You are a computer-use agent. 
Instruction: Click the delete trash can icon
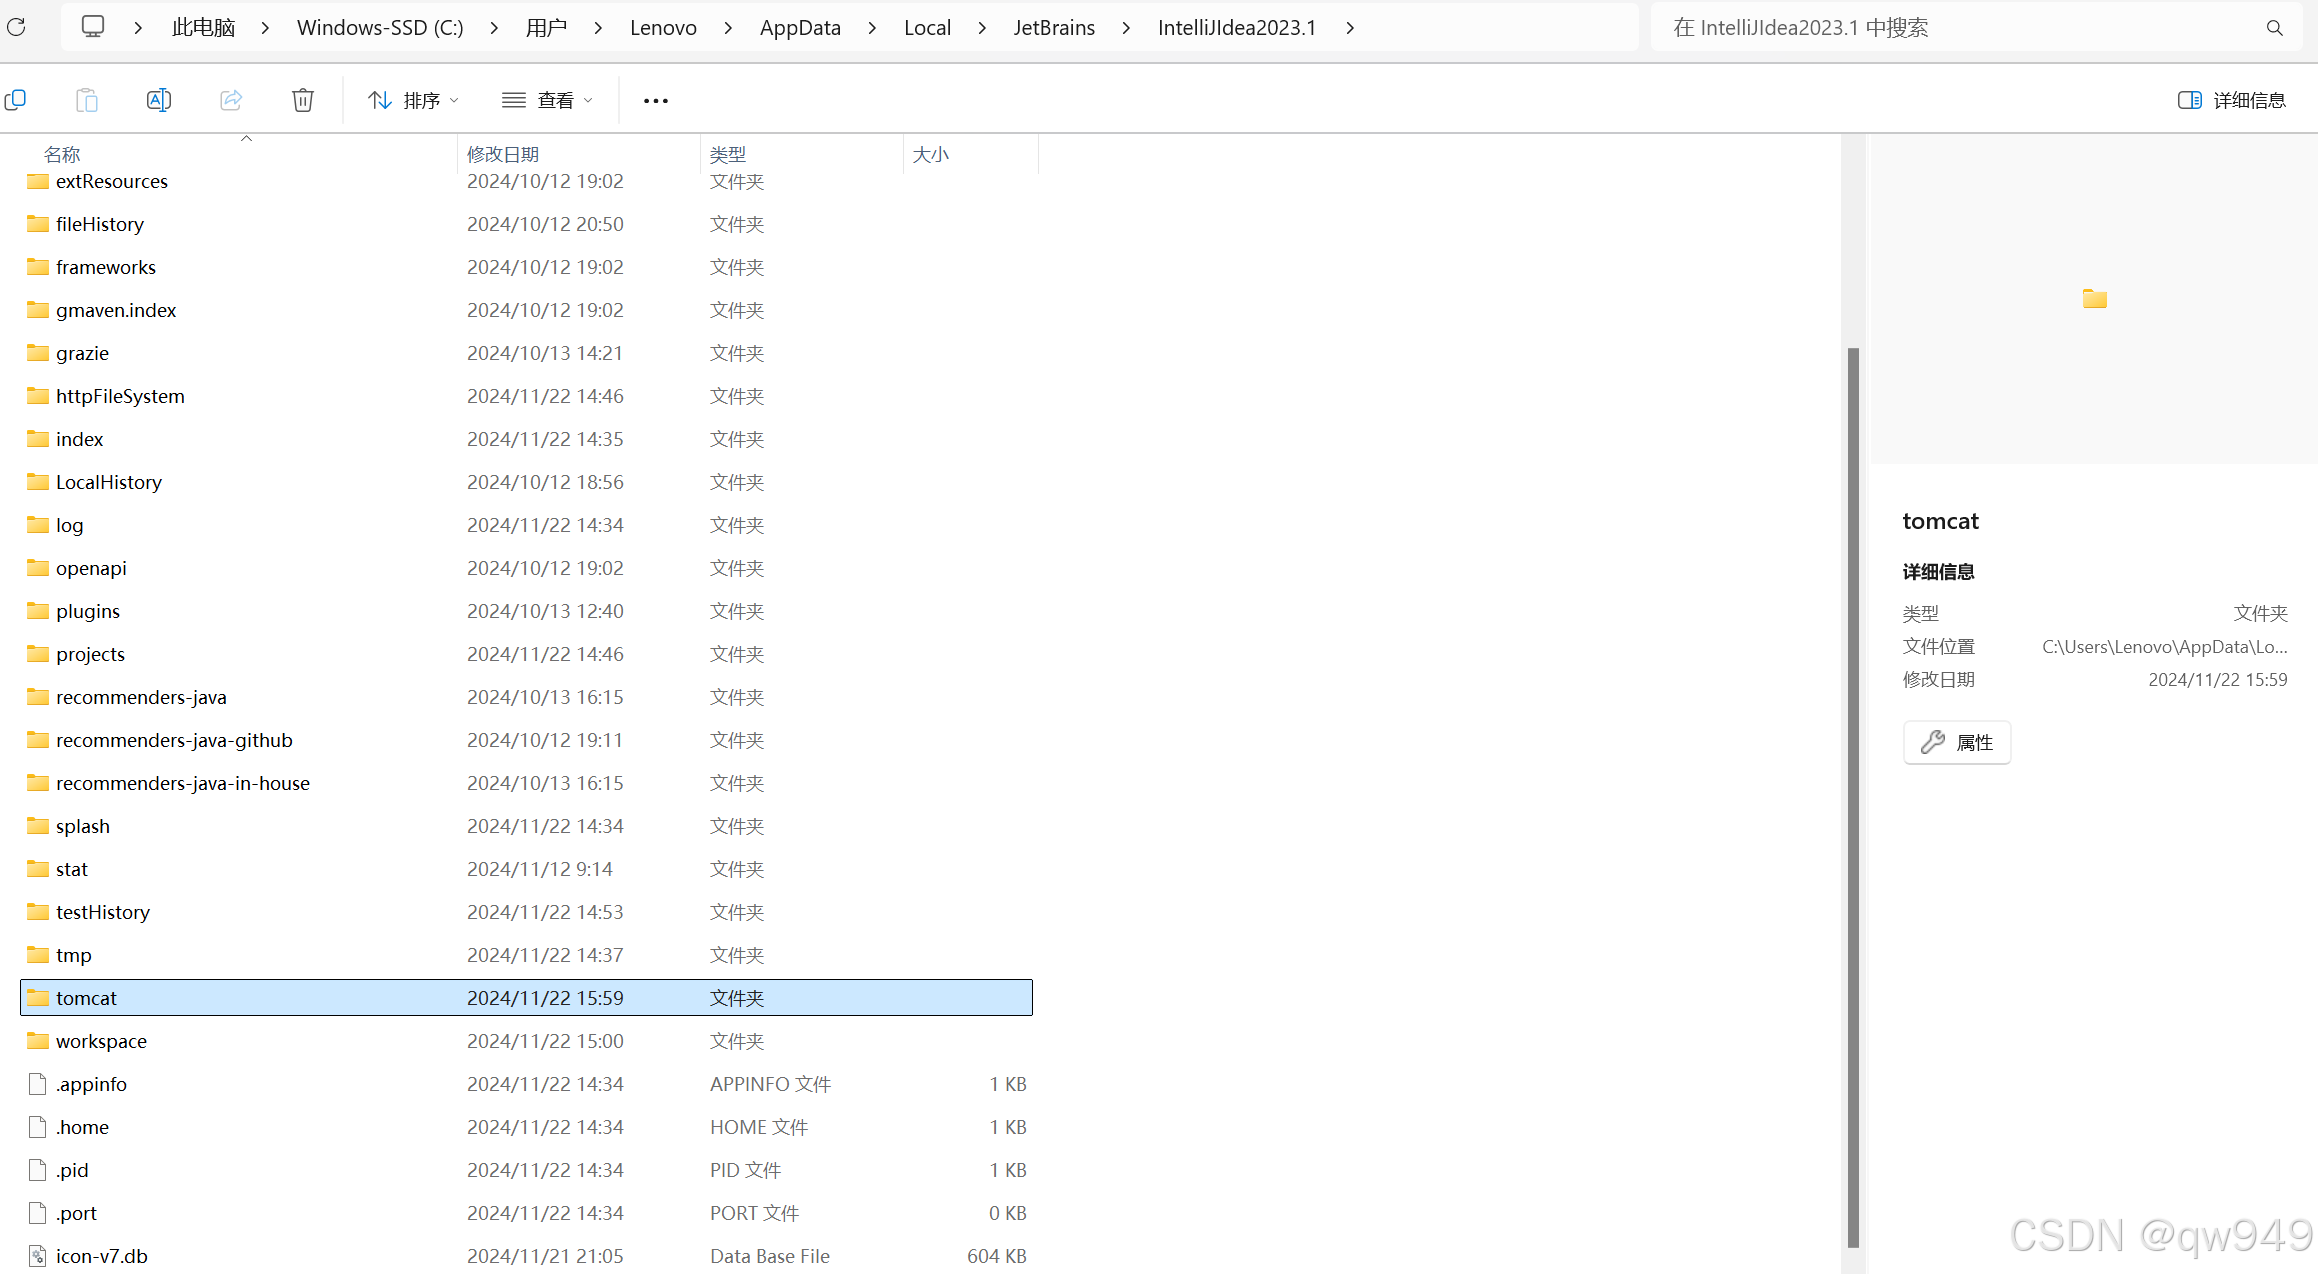pyautogui.click(x=303, y=100)
